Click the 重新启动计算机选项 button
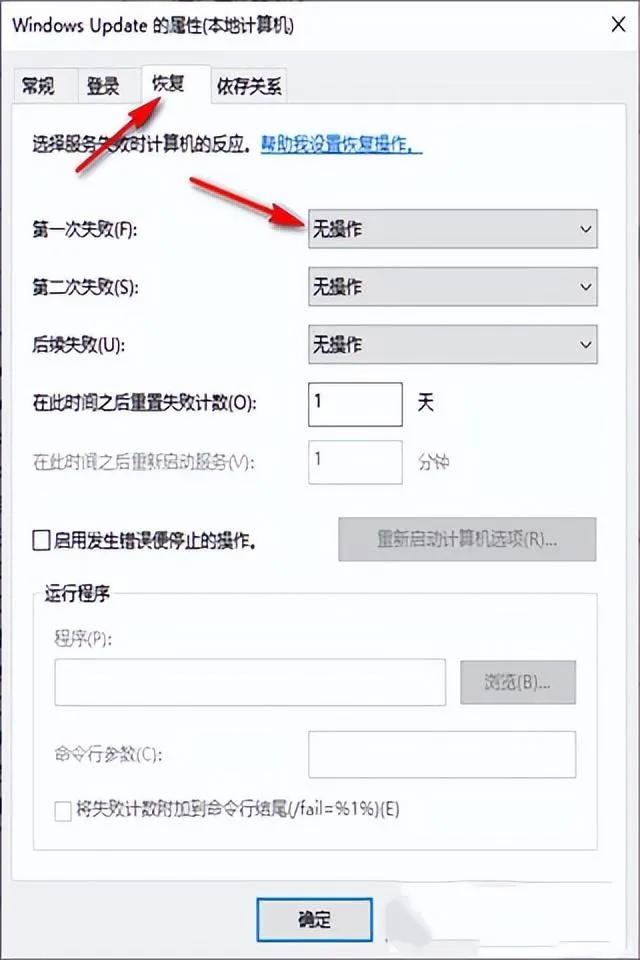The image size is (640, 960). pos(467,539)
